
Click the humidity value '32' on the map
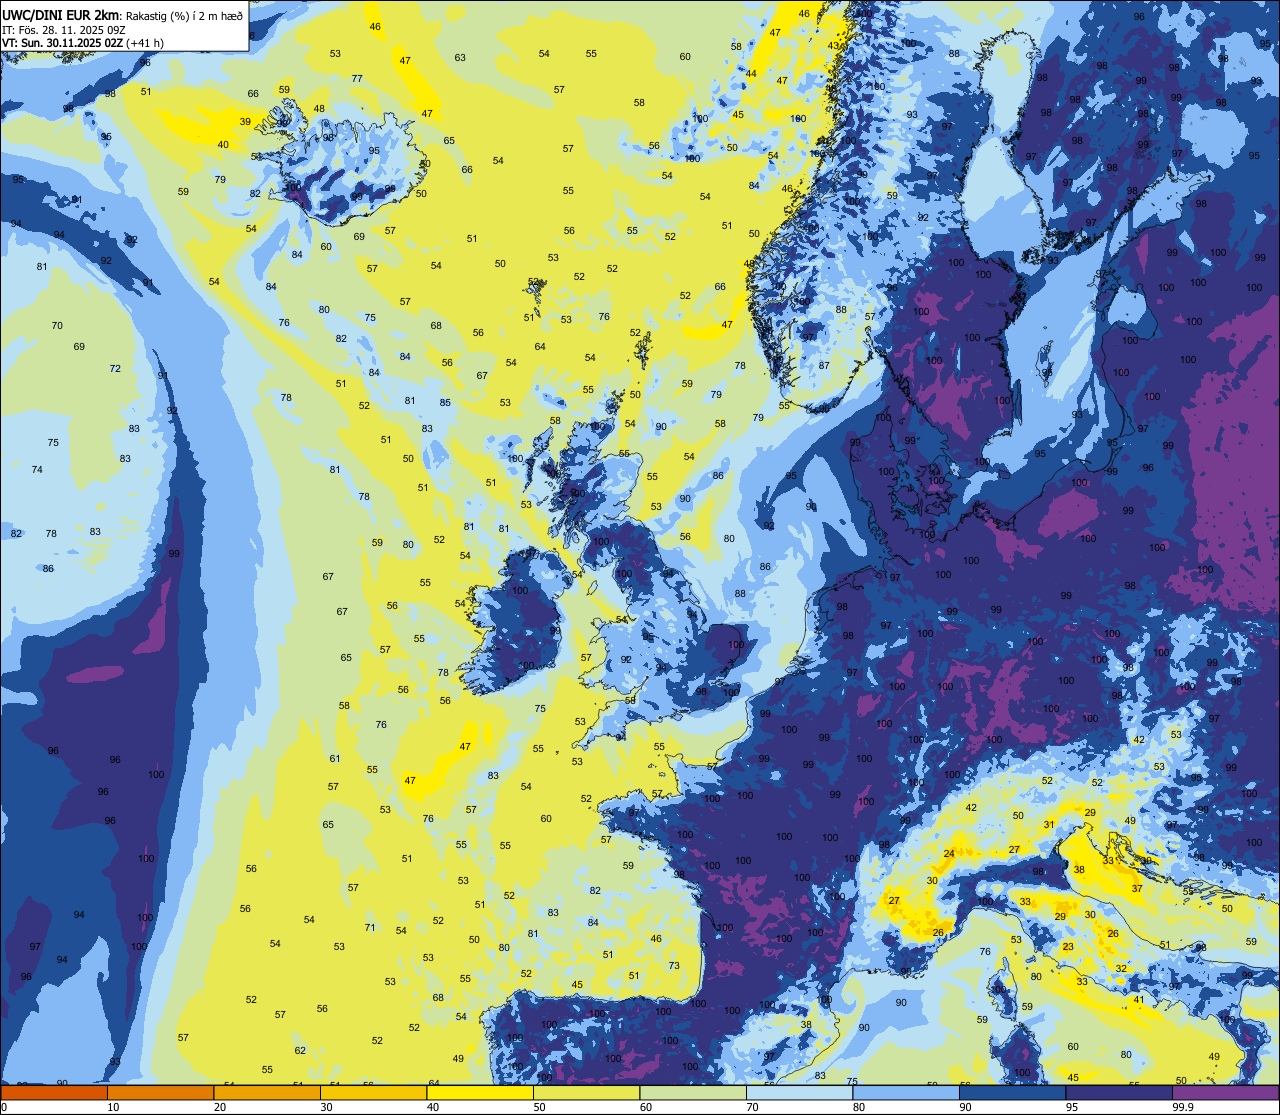(x=1121, y=968)
